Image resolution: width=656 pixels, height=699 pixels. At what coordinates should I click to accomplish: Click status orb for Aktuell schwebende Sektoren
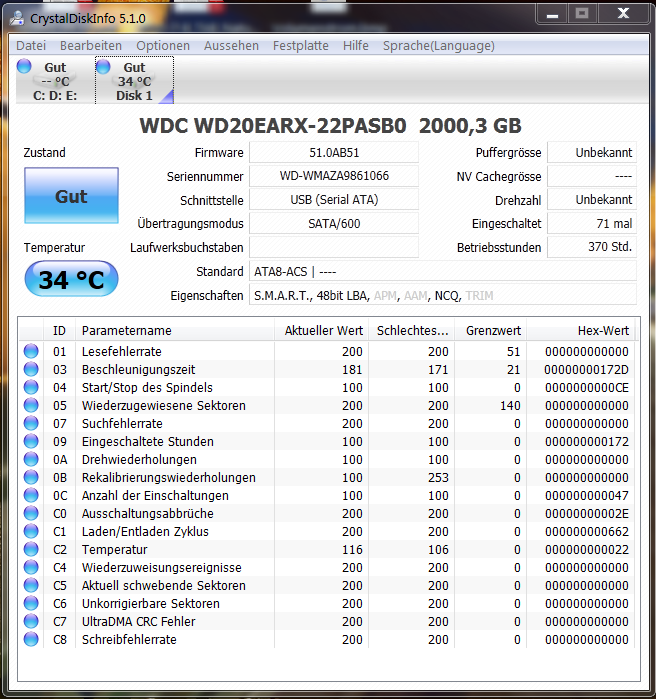pyautogui.click(x=31, y=585)
